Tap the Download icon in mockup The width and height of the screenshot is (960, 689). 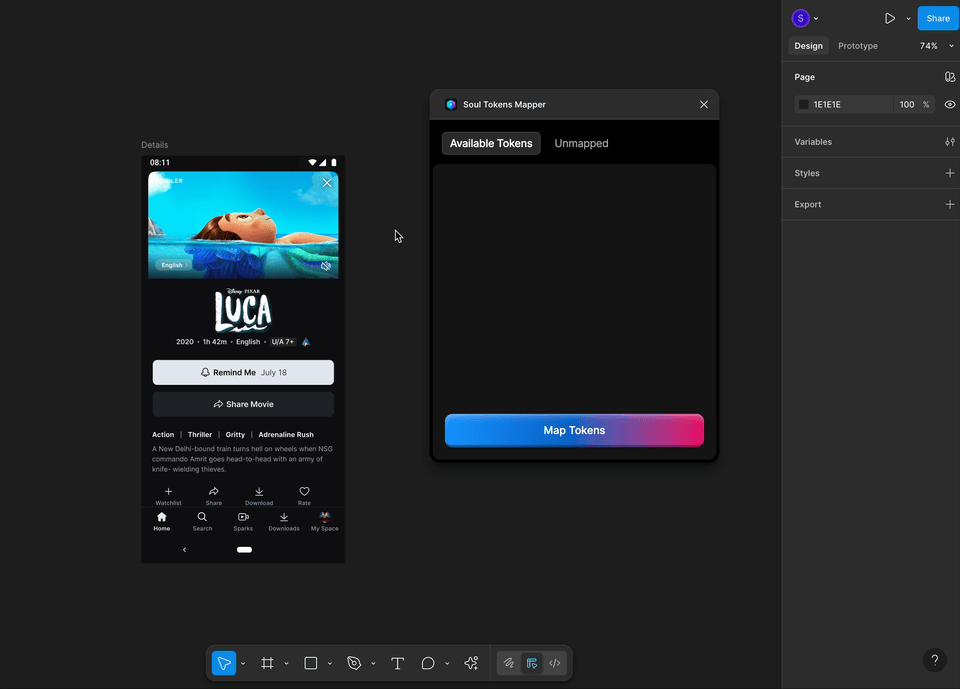click(259, 491)
